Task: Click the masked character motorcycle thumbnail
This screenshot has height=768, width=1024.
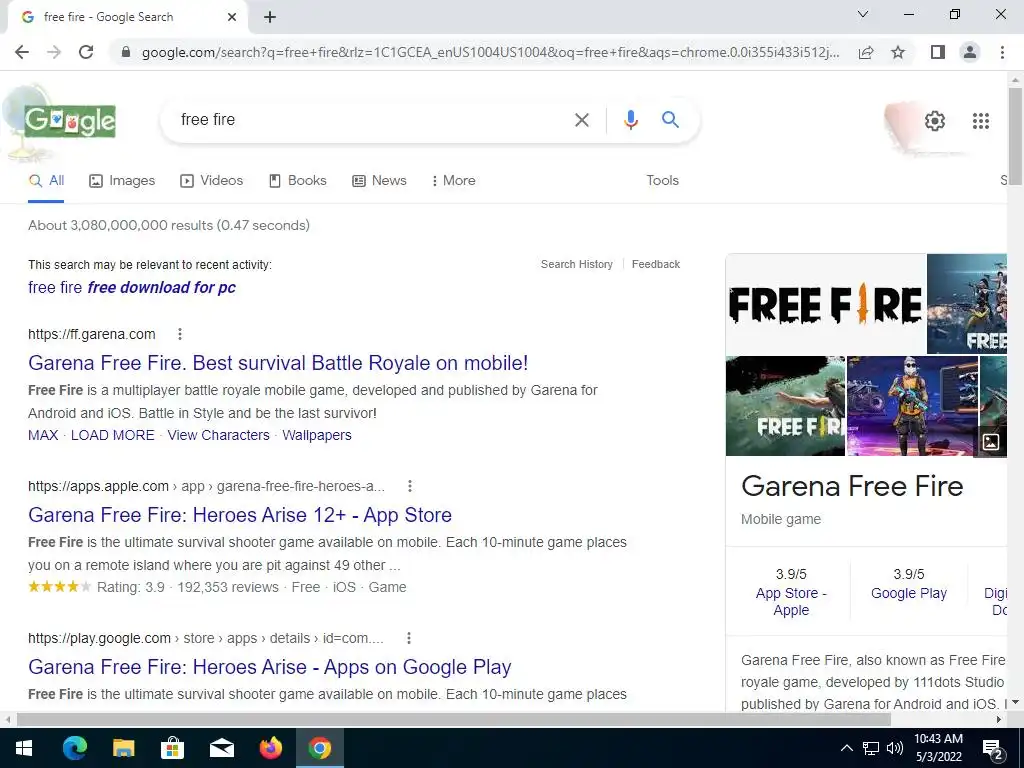Action: tap(912, 406)
